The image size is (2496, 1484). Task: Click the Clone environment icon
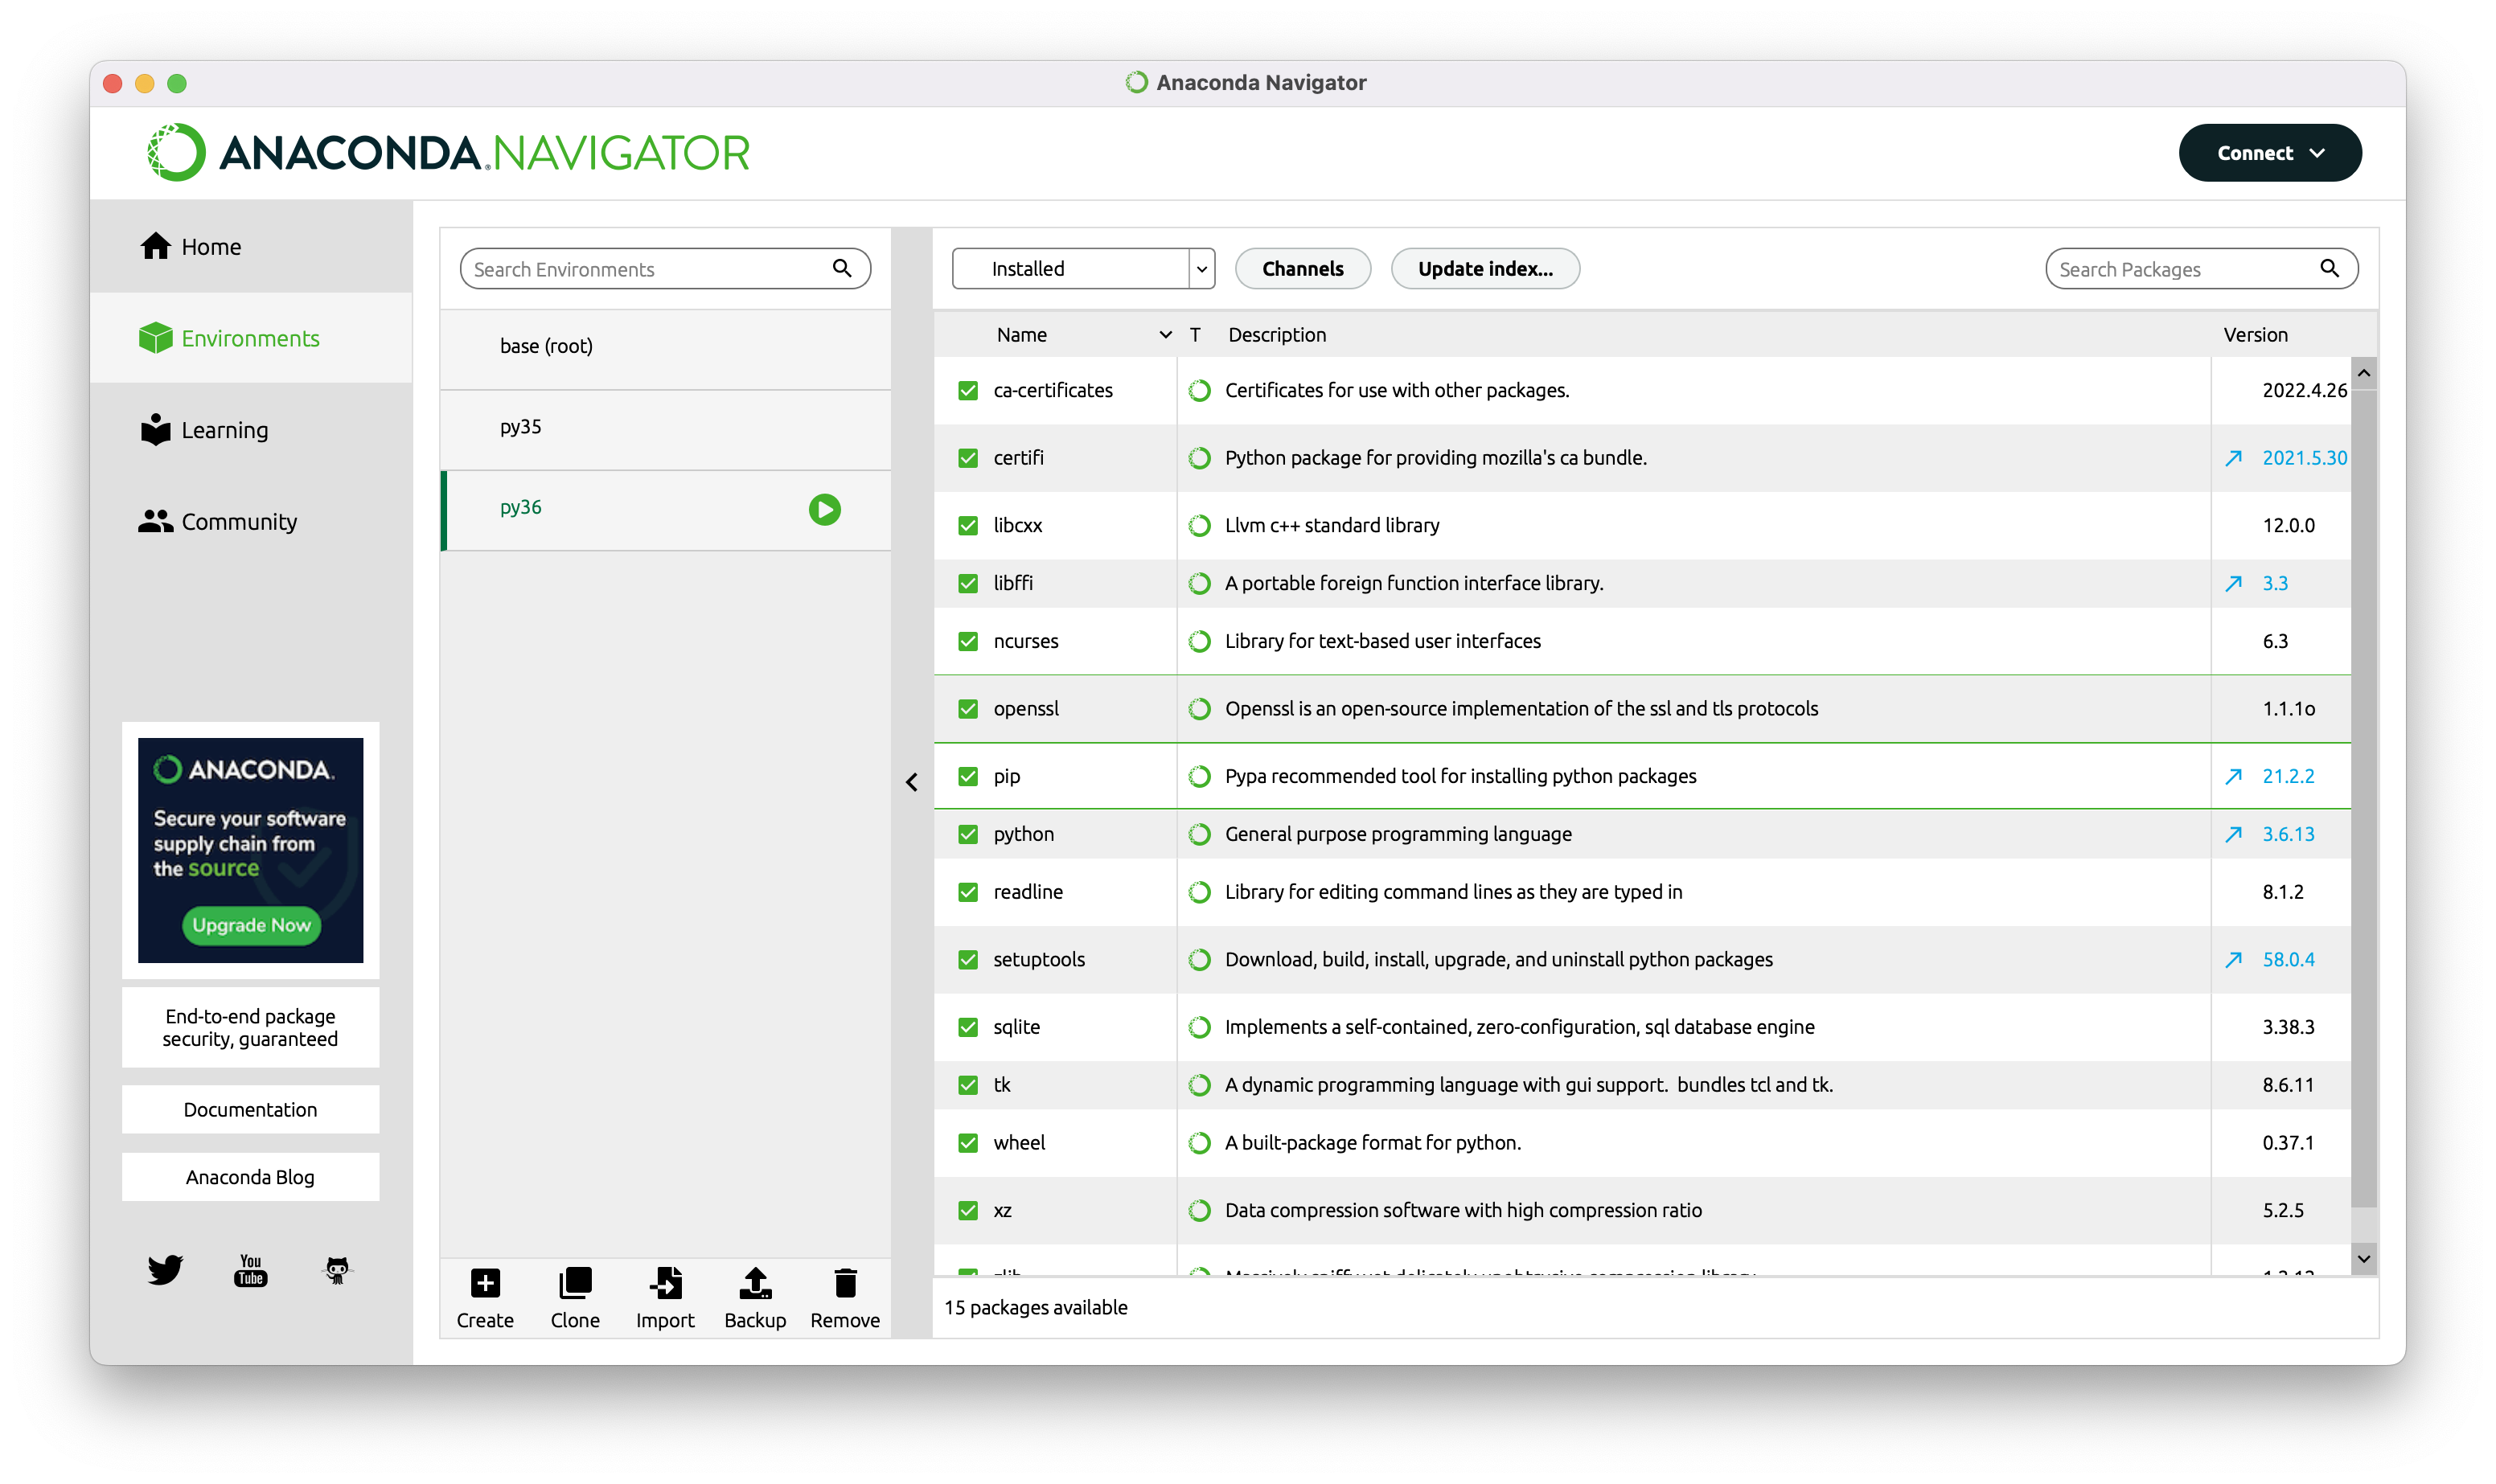click(x=575, y=1283)
